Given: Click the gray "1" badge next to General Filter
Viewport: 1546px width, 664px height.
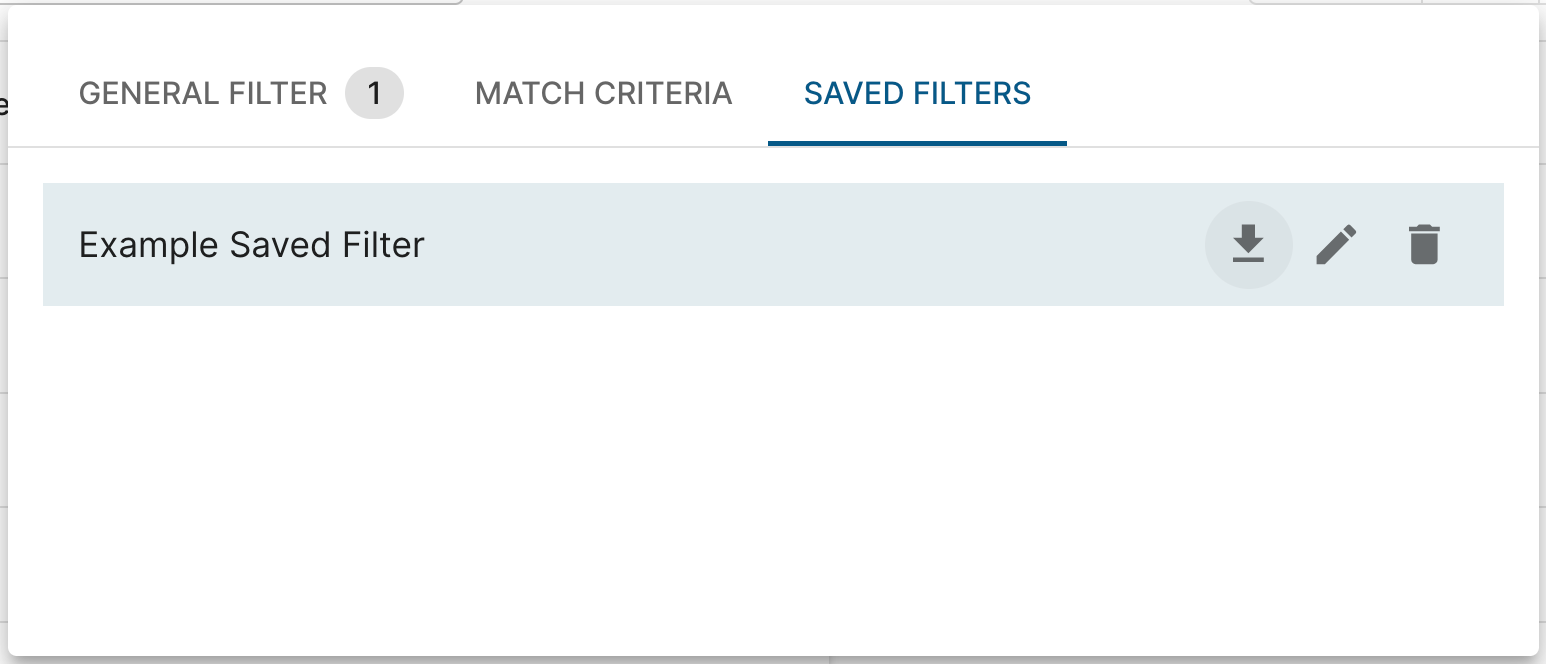Looking at the screenshot, I should 374,94.
